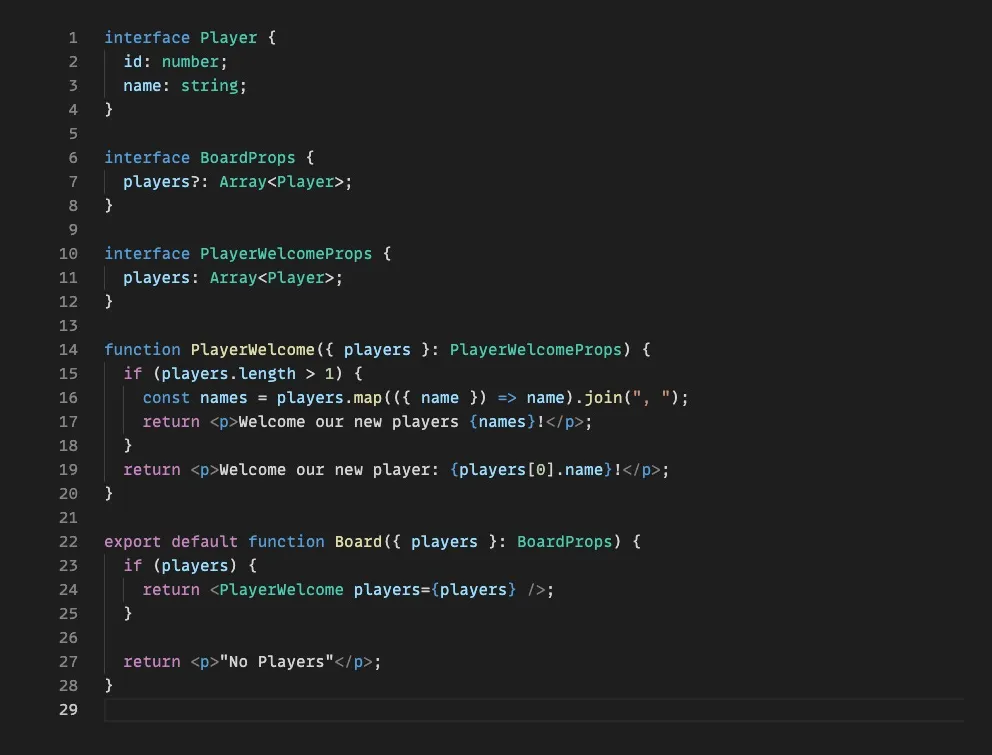Viewport: 992px width, 755px height.
Task: Click 'Welcome our new player:' text on line 19
Action: pyautogui.click(x=329, y=470)
